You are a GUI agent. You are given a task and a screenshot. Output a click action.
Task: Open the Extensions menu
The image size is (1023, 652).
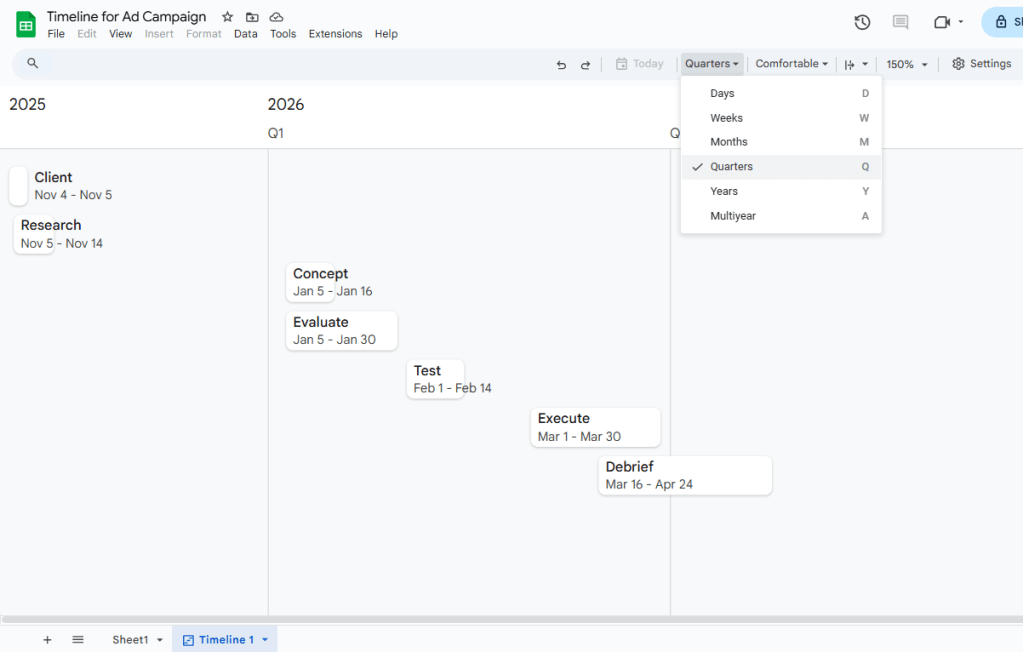(335, 33)
